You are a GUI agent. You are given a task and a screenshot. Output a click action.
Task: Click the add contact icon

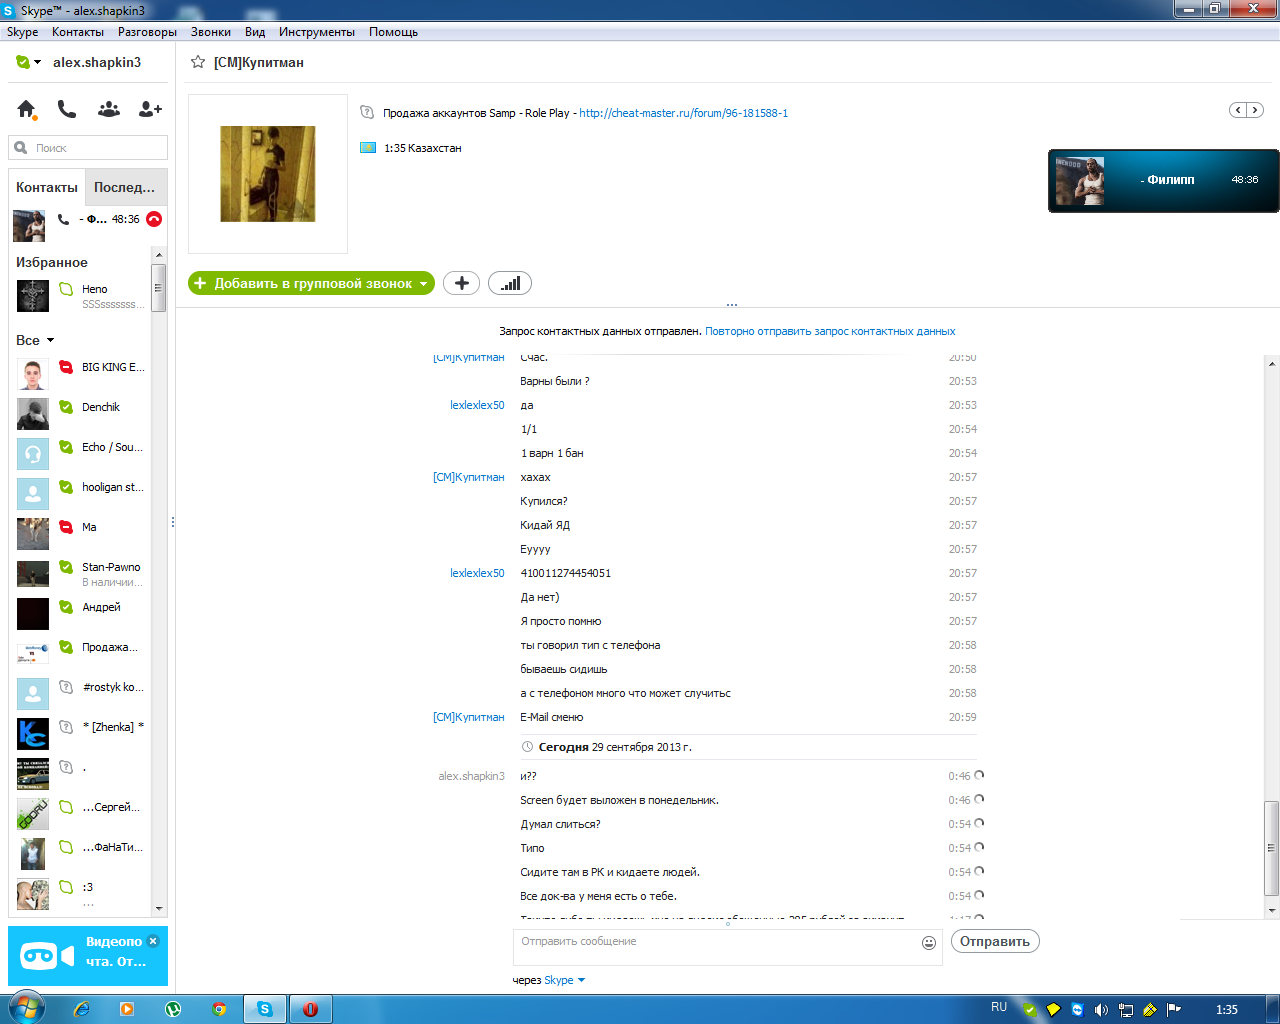150,109
